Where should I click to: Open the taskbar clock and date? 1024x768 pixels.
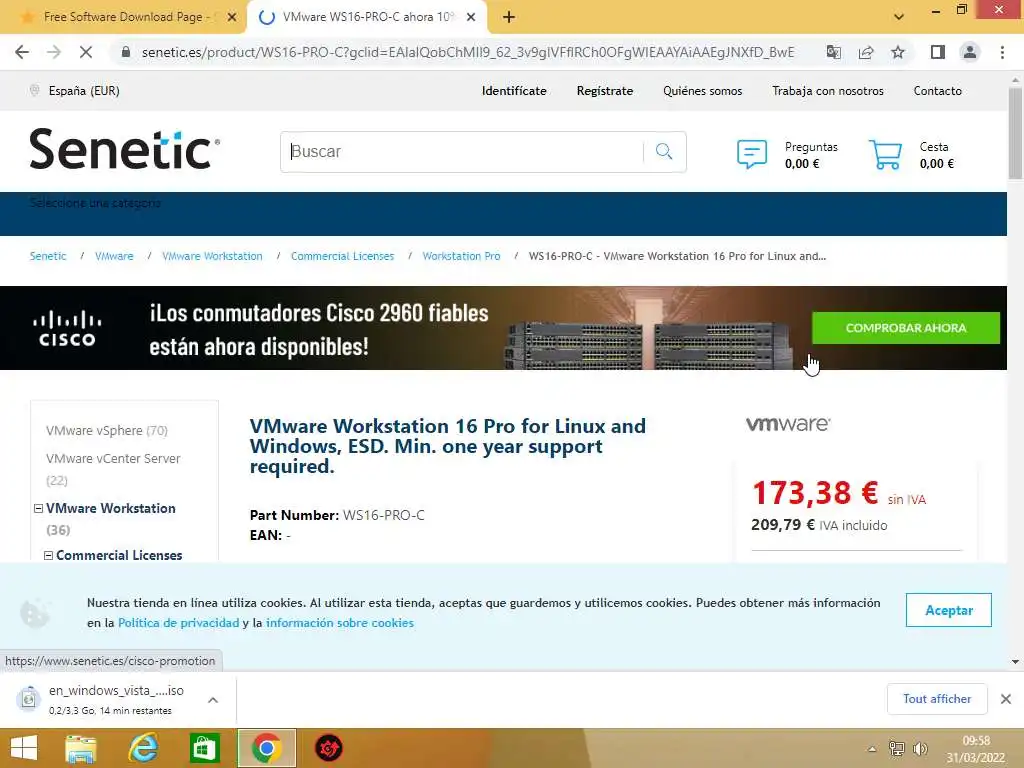click(976, 749)
